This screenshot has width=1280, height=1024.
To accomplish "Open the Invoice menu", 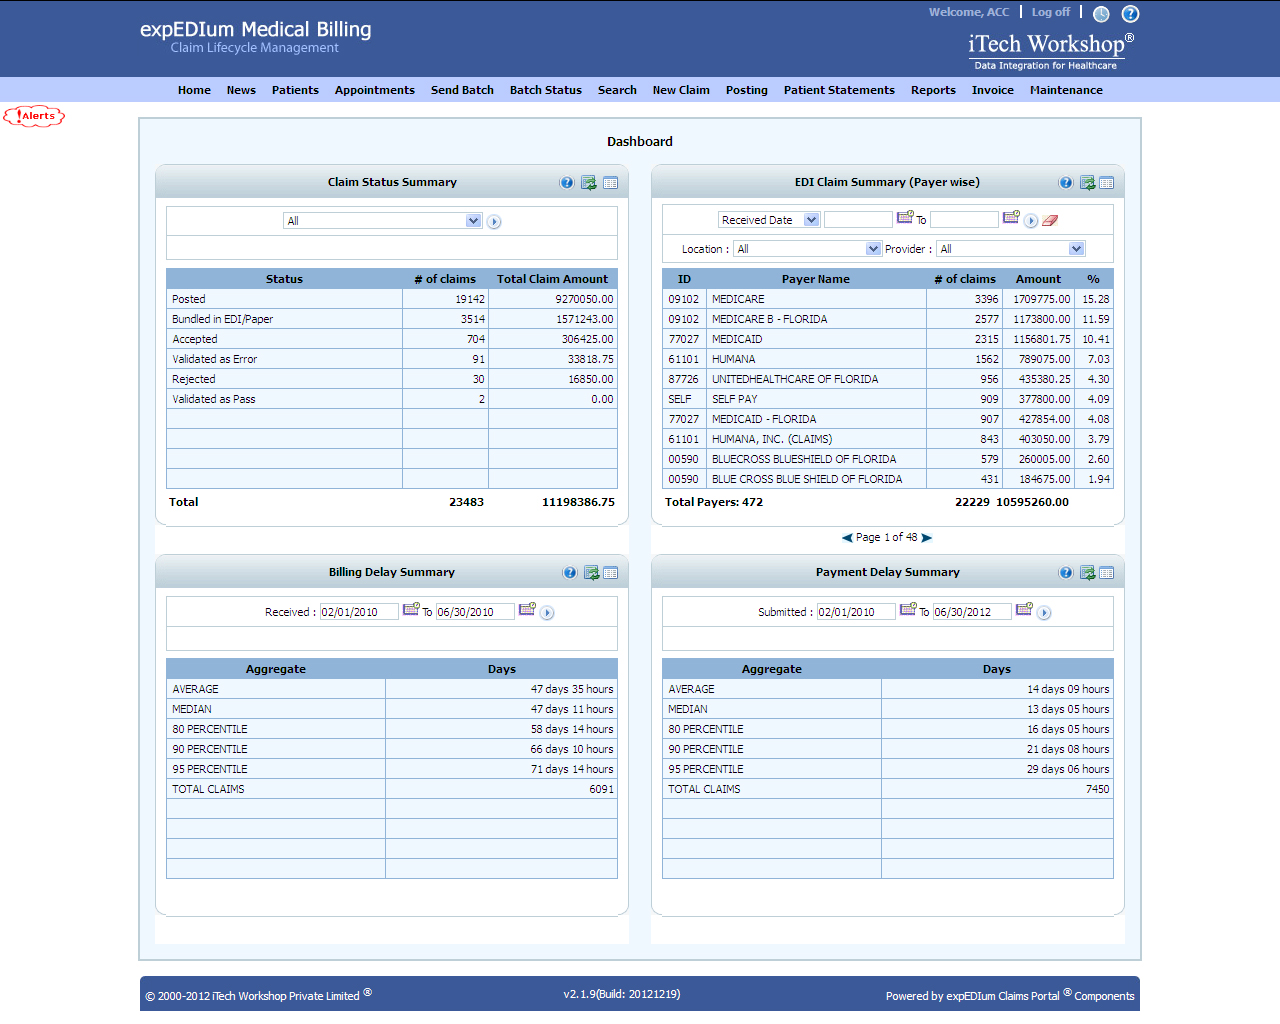I will click(x=993, y=90).
